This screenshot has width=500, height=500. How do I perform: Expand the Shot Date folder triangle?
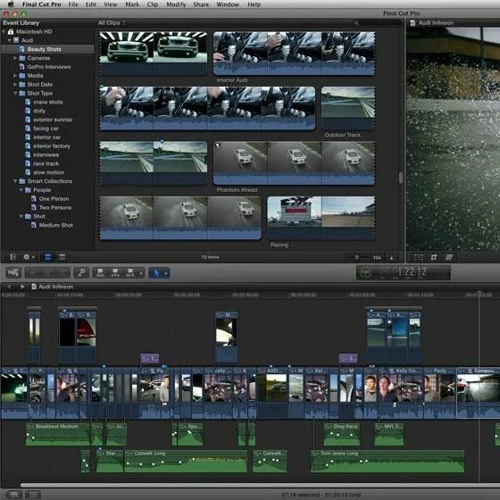click(x=15, y=84)
